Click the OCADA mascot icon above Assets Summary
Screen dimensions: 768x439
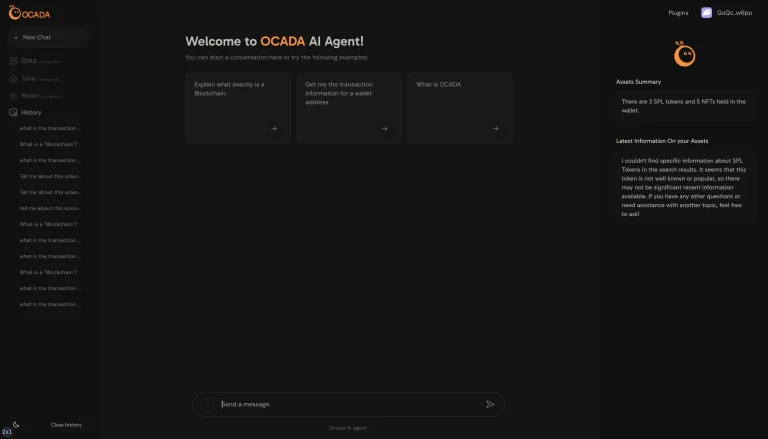tap(684, 54)
